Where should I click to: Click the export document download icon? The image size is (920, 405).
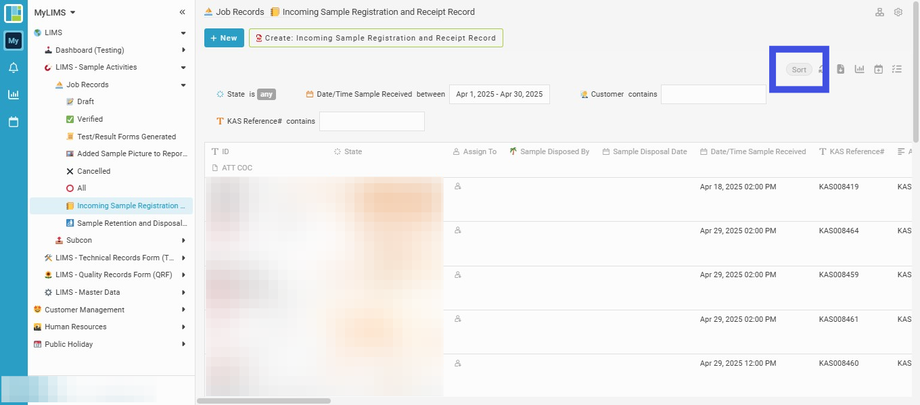841,69
